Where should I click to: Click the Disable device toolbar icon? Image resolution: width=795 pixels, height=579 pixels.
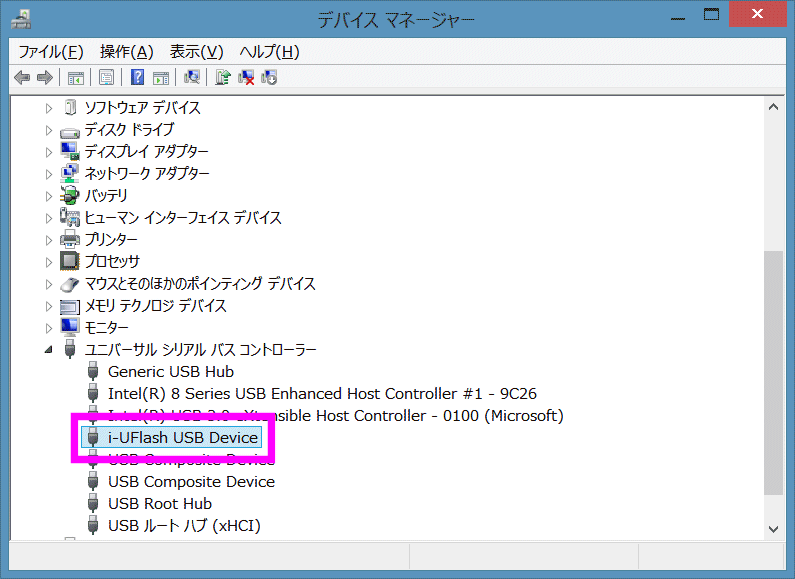[268, 77]
